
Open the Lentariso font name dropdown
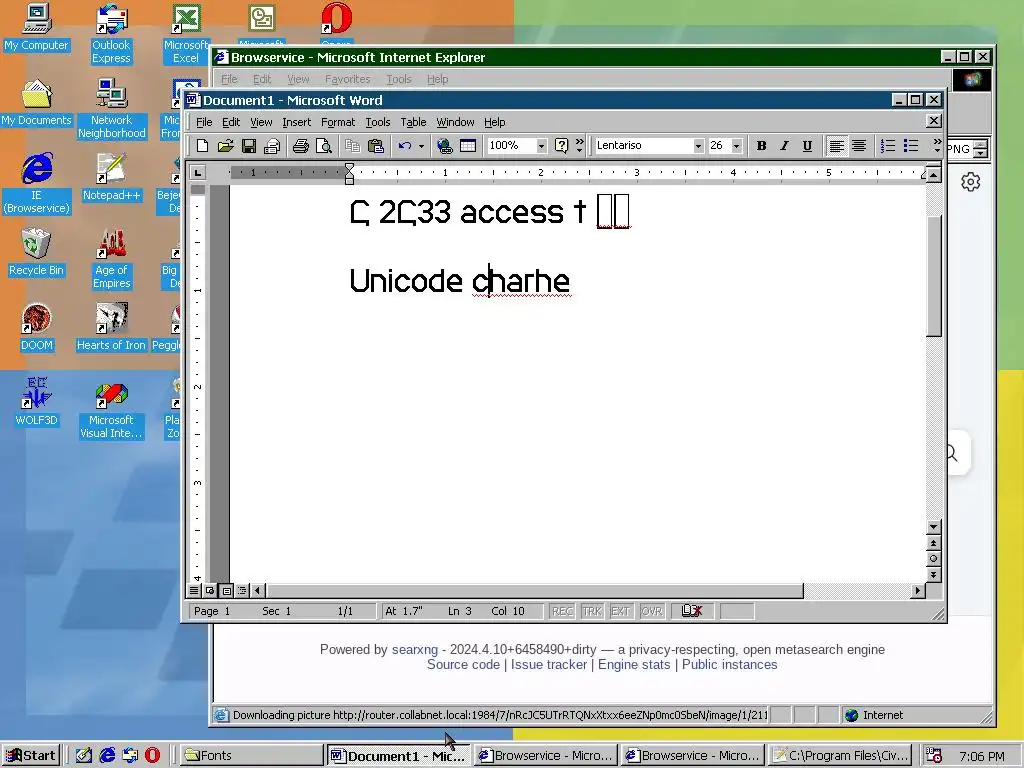click(698, 146)
